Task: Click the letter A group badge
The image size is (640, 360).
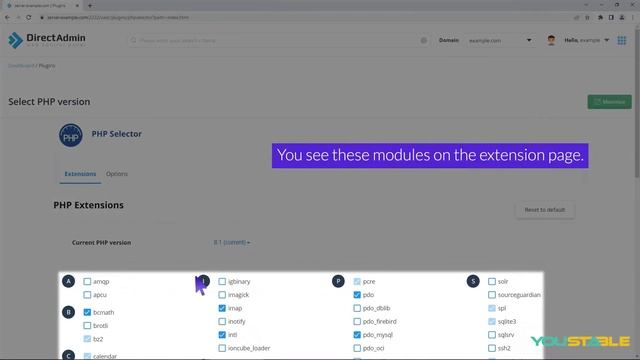Action: pos(68,281)
